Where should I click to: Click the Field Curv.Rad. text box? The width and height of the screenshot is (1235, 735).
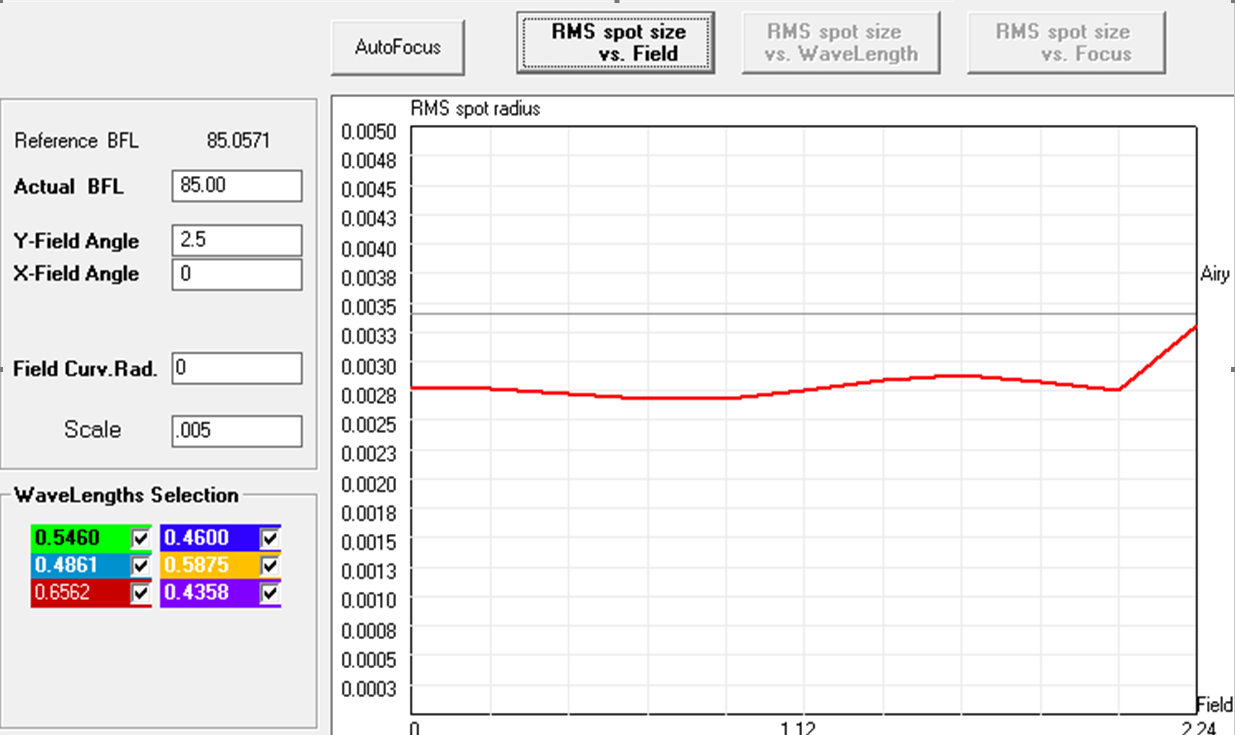[236, 368]
